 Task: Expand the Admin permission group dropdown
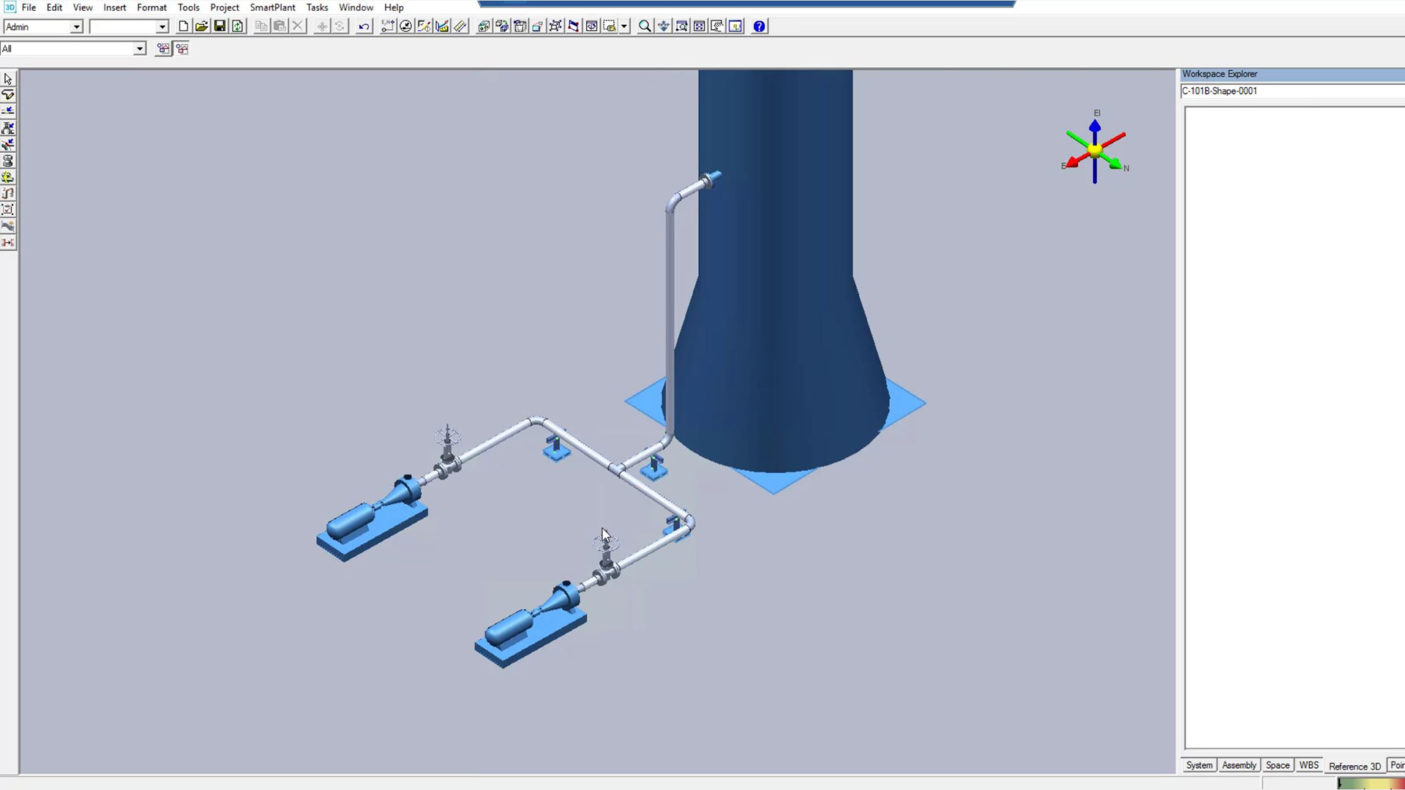[76, 27]
